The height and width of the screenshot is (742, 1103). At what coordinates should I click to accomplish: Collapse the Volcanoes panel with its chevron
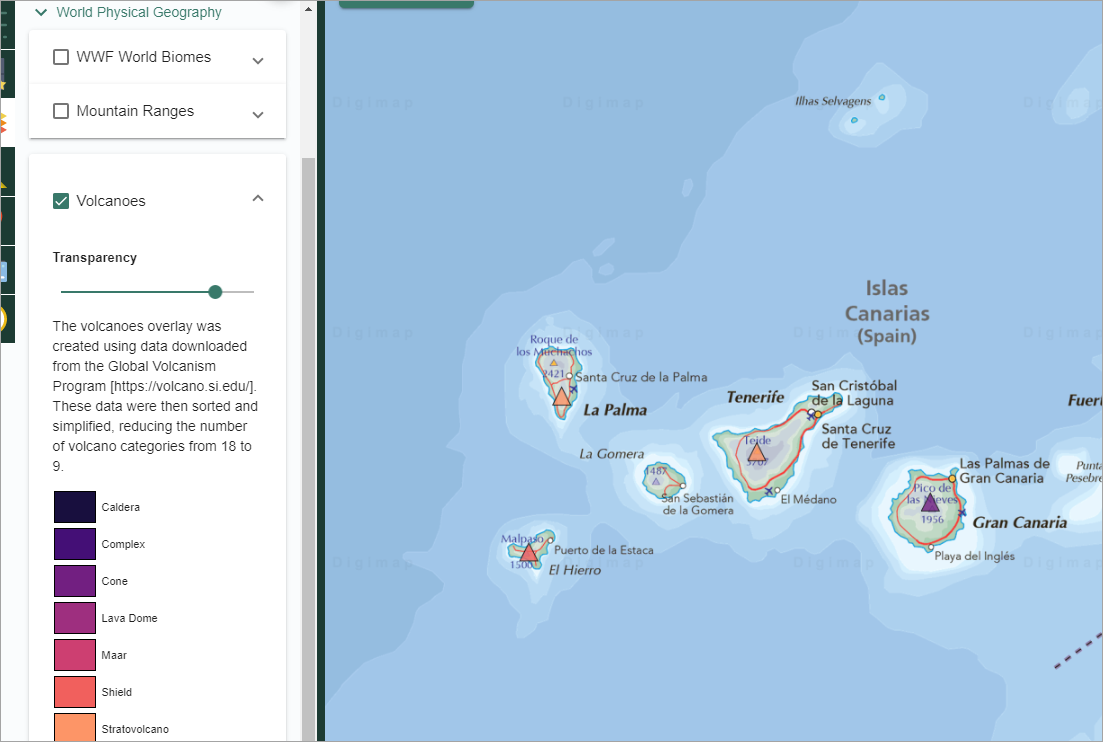tap(258, 199)
